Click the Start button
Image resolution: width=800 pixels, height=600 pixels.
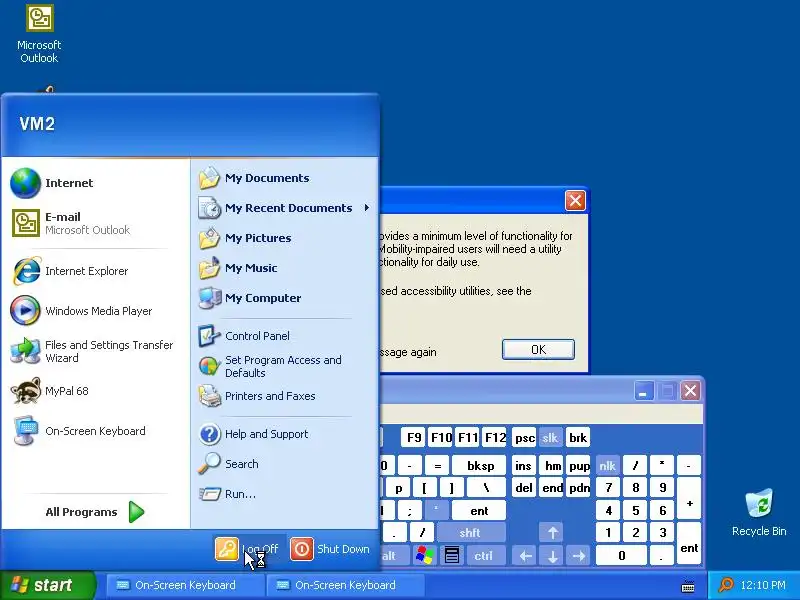(47, 585)
